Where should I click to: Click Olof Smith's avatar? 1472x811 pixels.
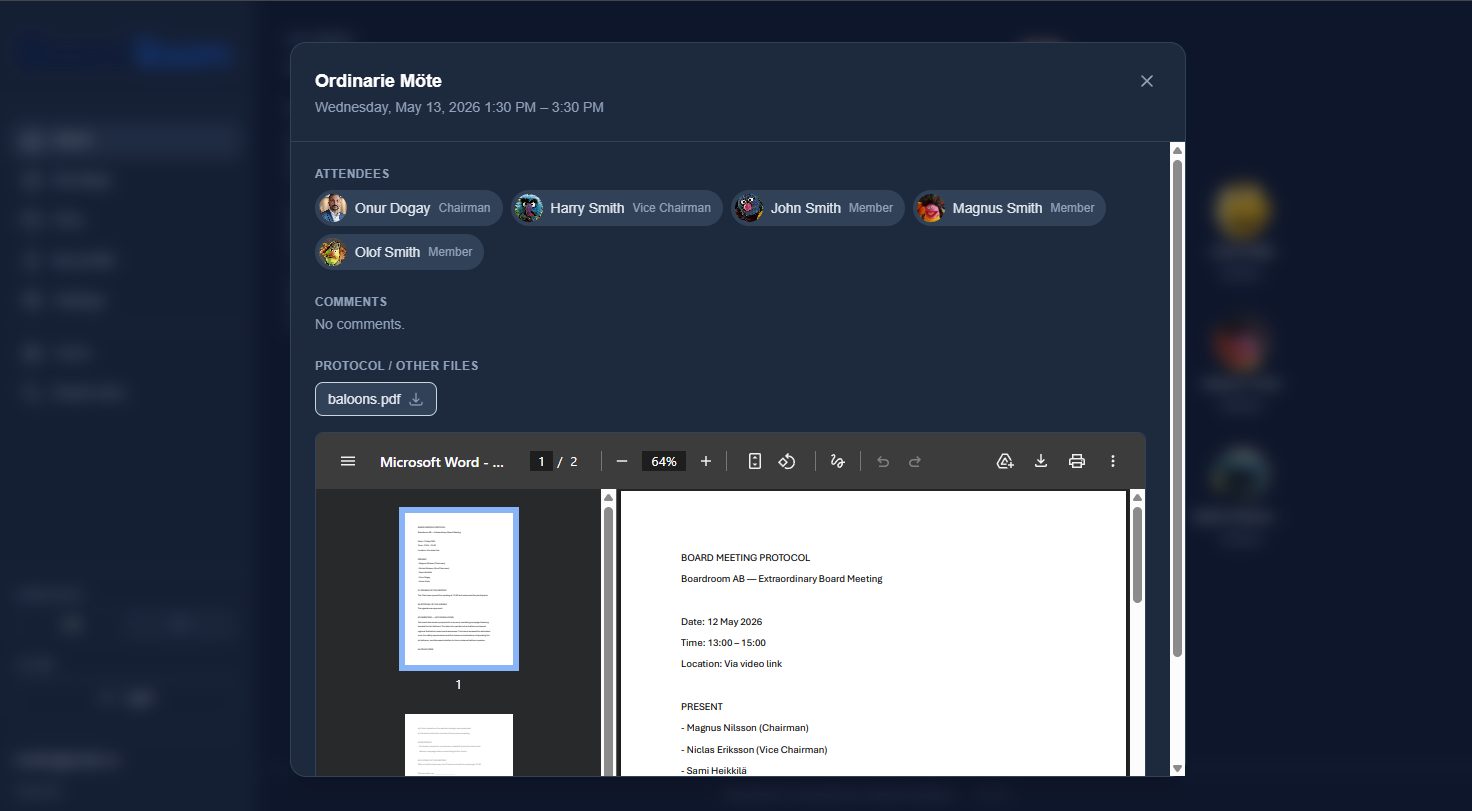point(333,252)
